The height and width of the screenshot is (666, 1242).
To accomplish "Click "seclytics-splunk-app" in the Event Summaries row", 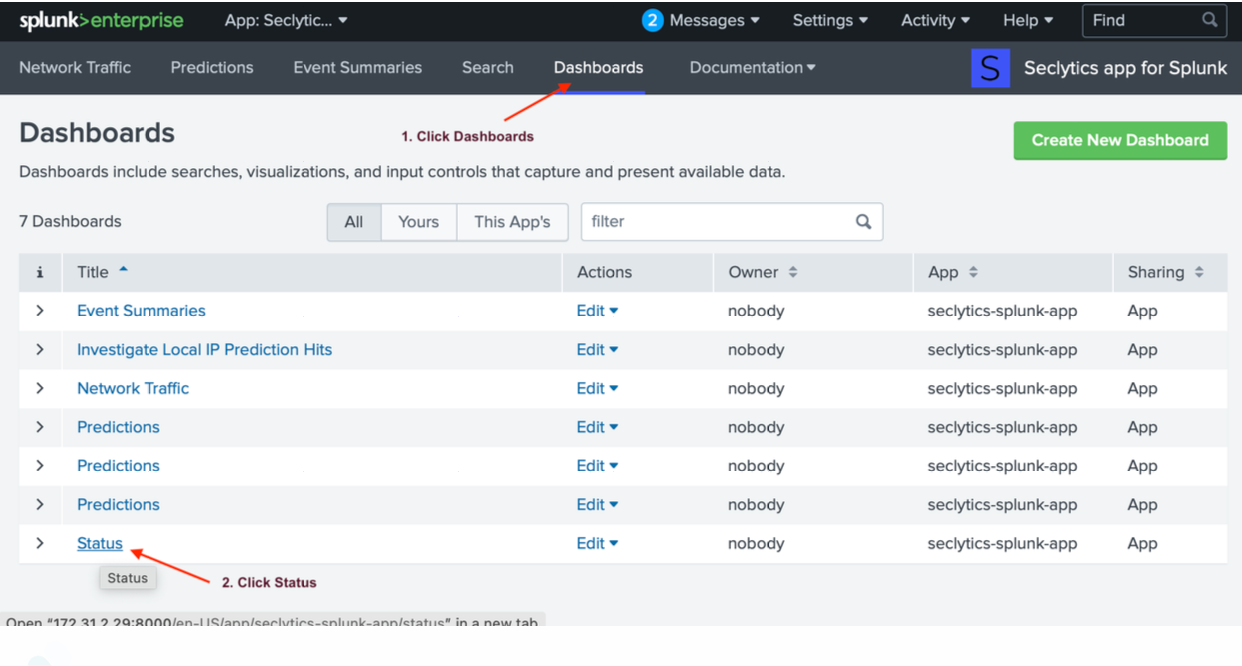I will click(1002, 311).
